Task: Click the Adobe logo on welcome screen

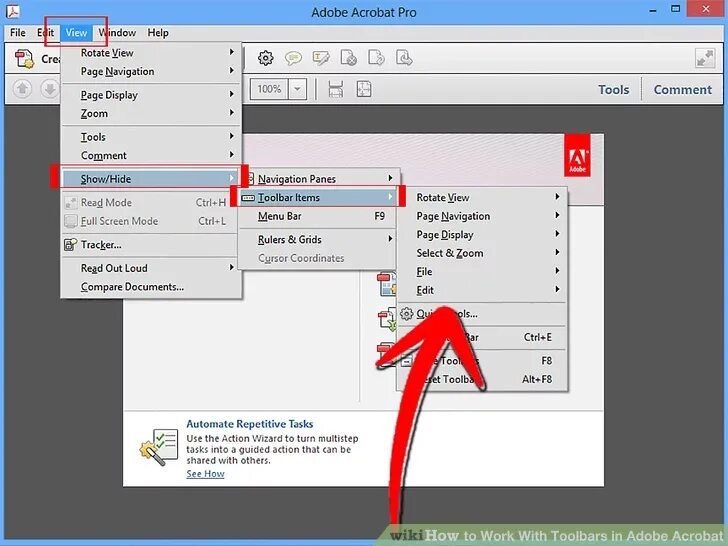Action: pos(577,156)
